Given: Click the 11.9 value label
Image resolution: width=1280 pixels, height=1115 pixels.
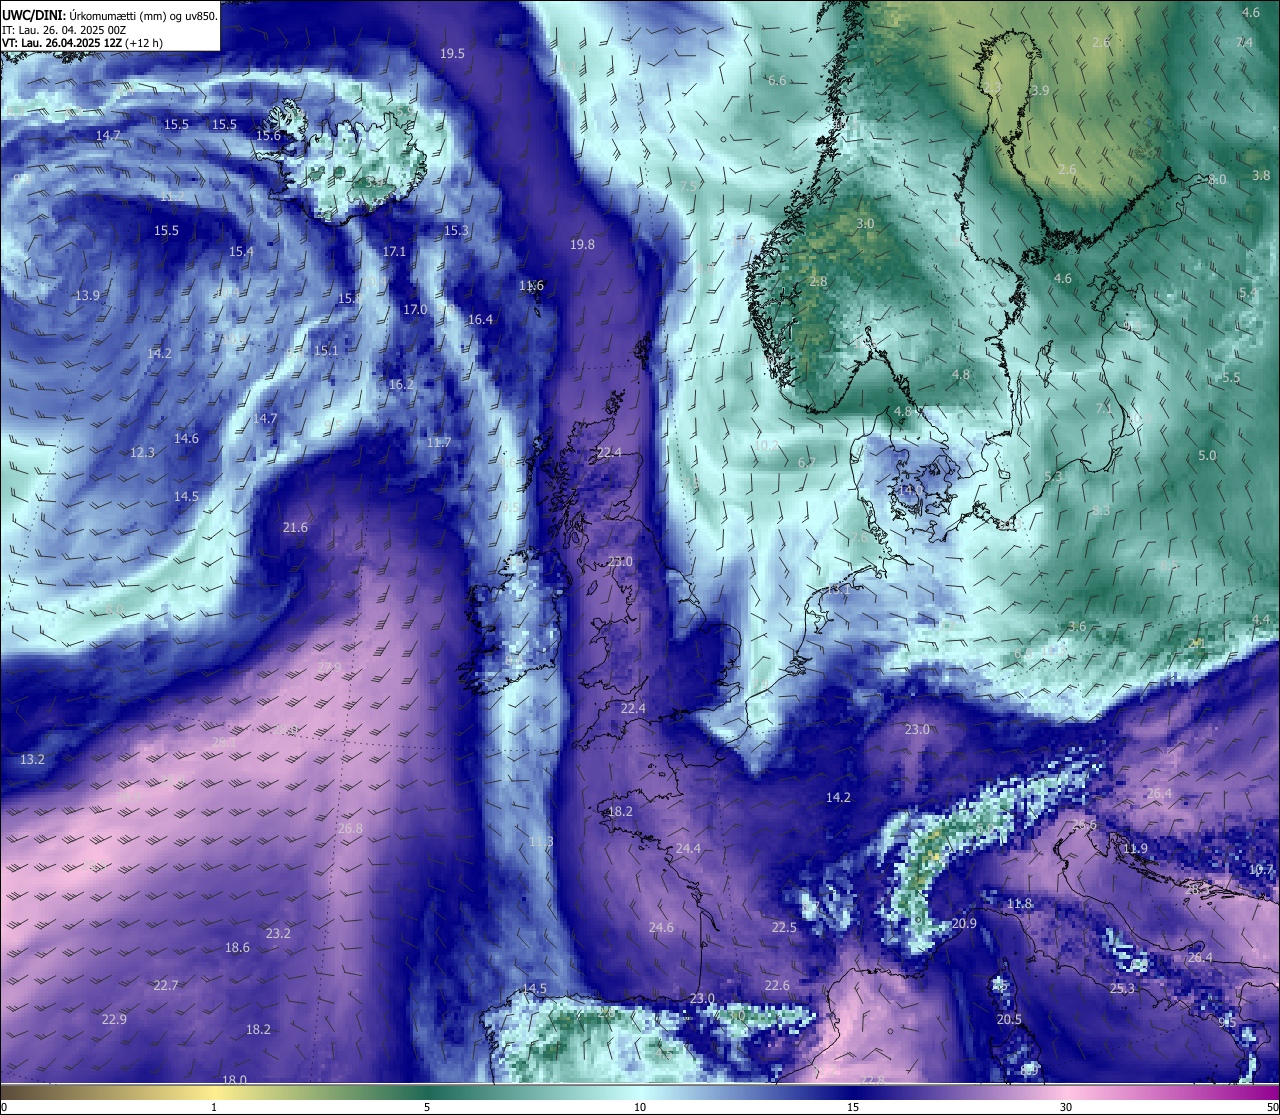Looking at the screenshot, I should pos(1135,848).
